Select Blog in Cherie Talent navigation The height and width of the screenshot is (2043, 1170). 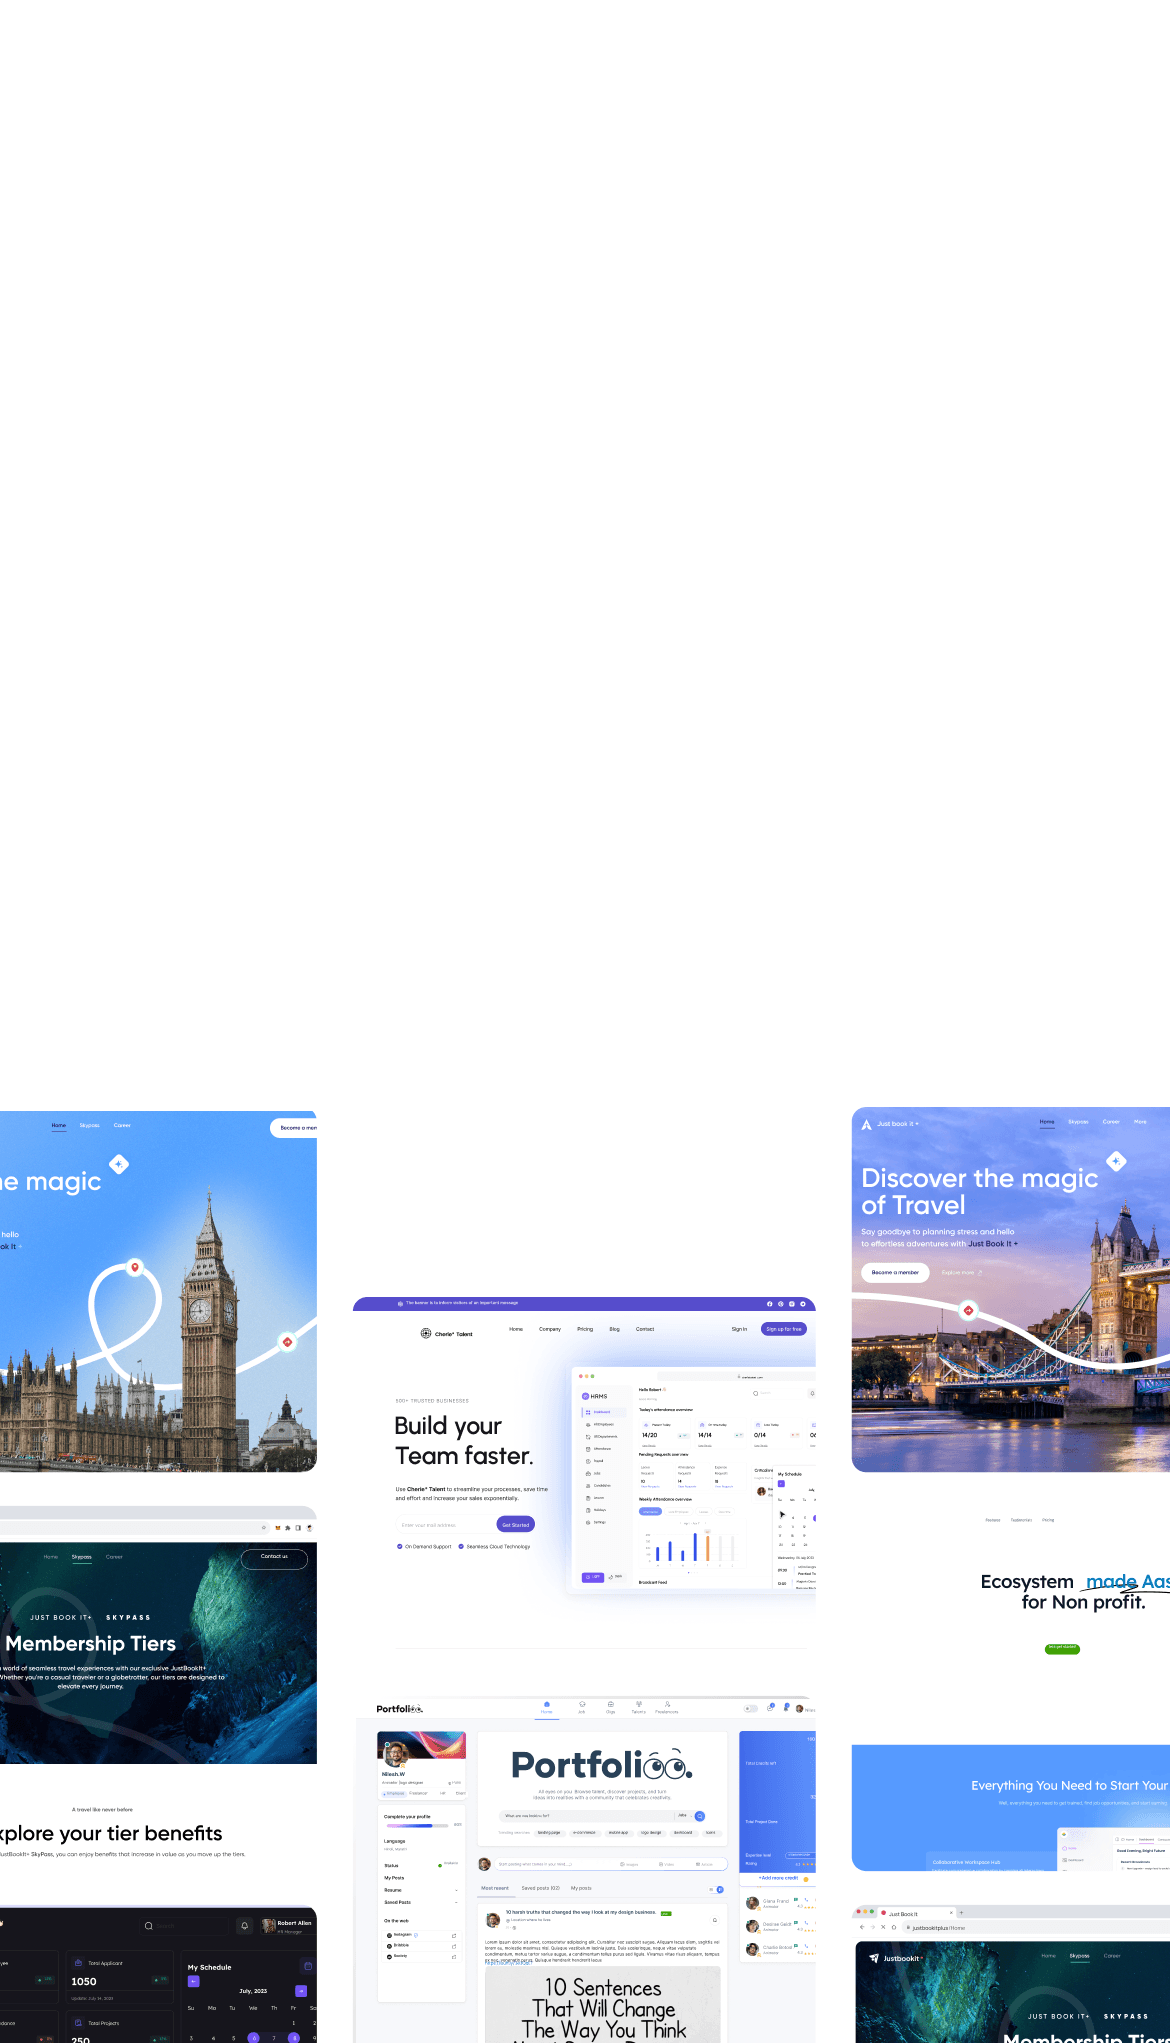coord(614,1329)
